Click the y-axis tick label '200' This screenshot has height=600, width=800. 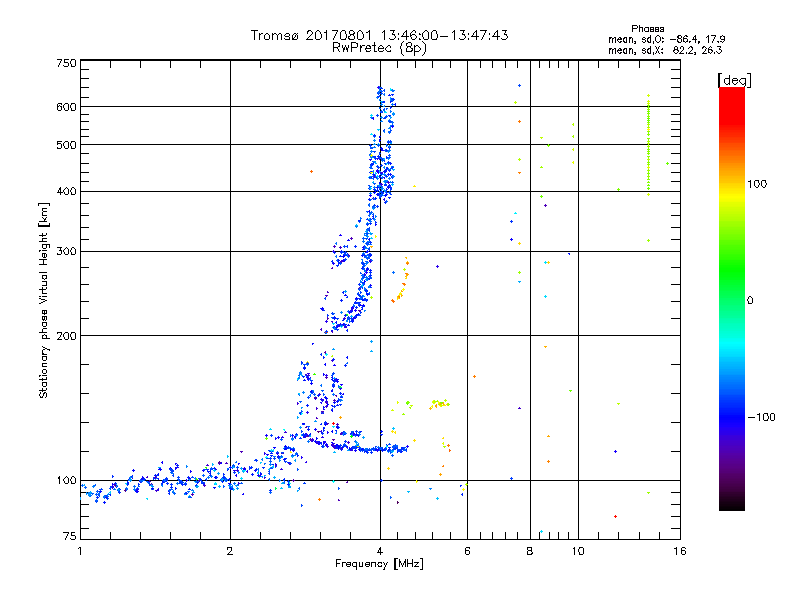click(67, 336)
